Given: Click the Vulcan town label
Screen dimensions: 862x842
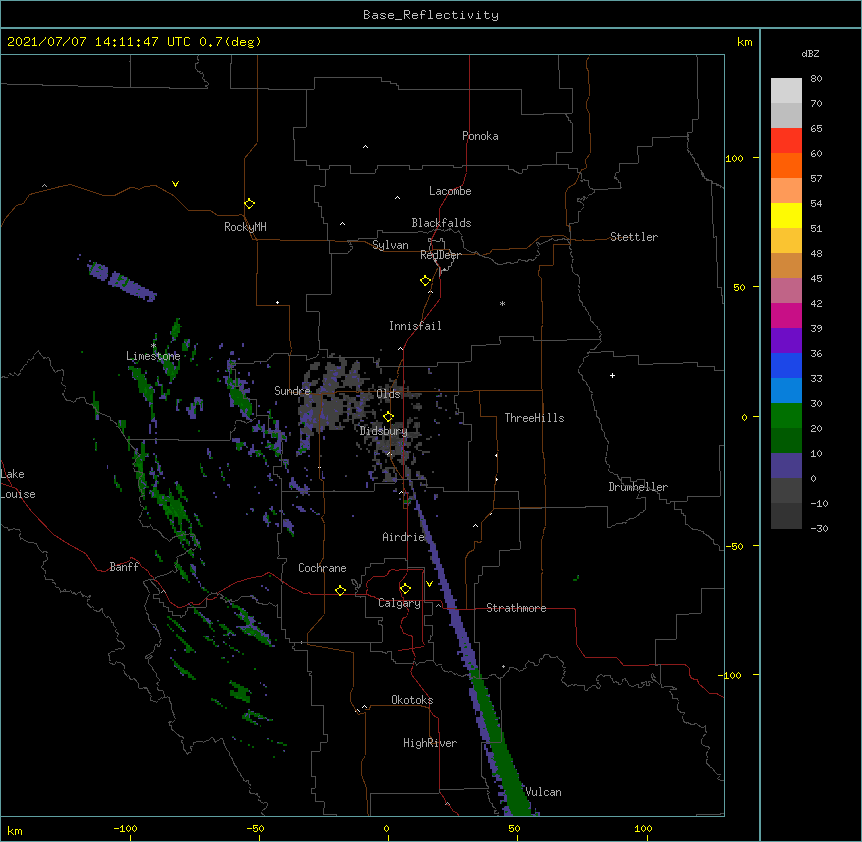Looking at the screenshot, I should click(543, 792).
